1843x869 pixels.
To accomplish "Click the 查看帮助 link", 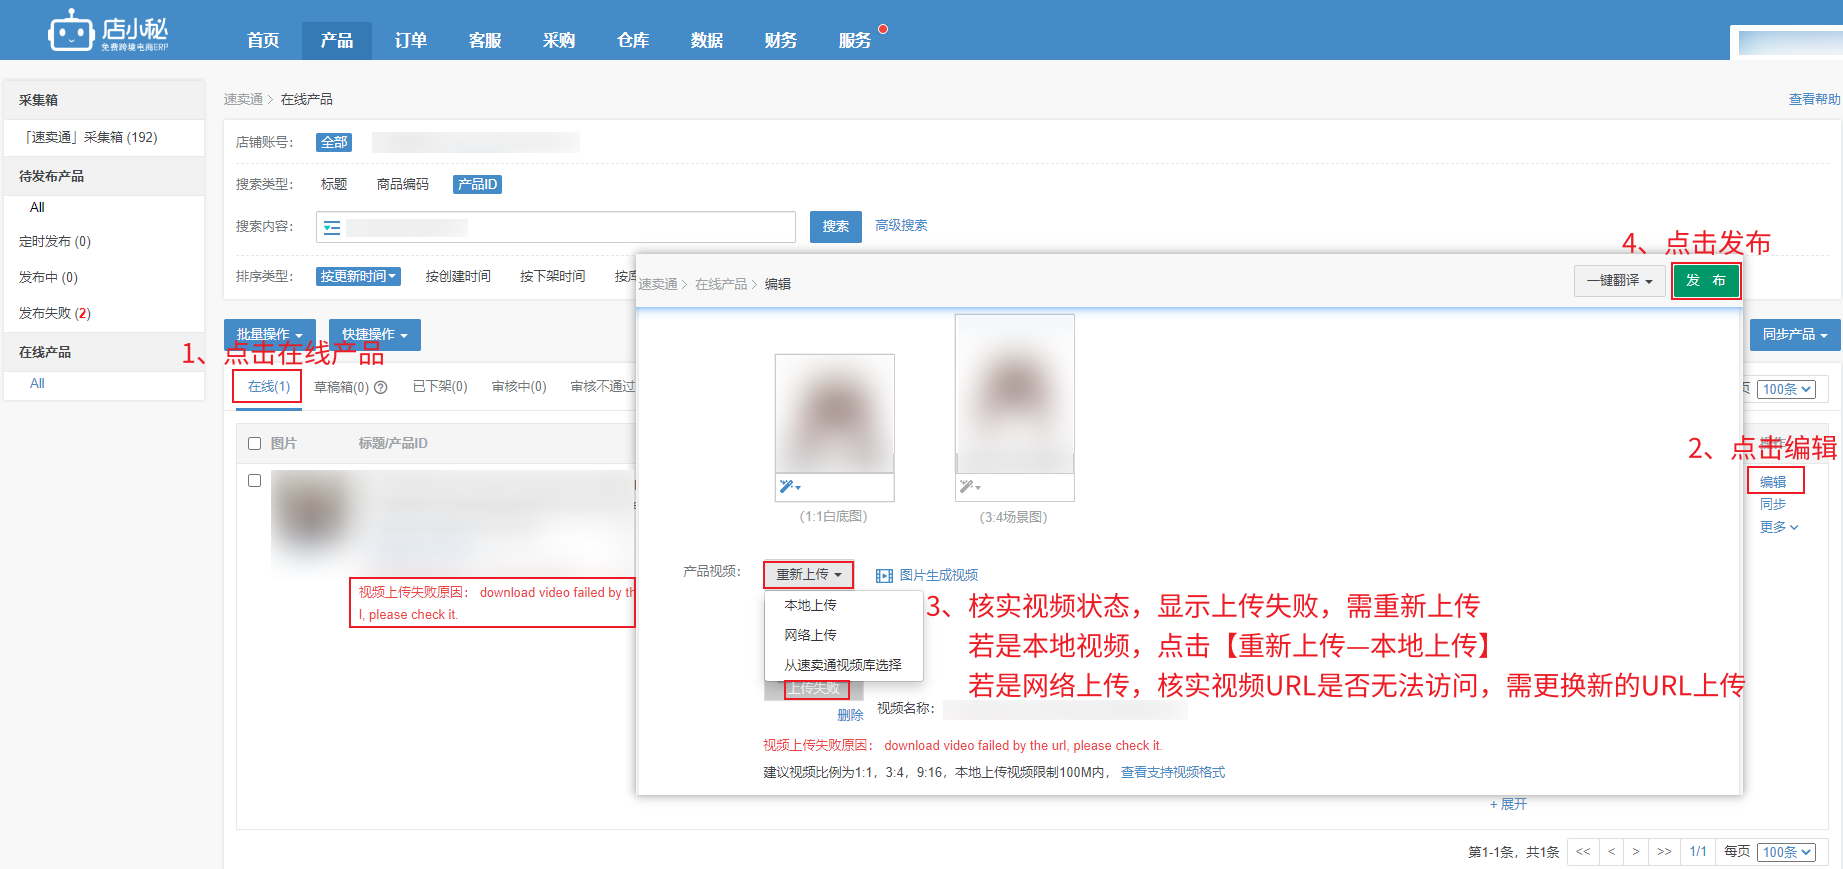I will pyautogui.click(x=1814, y=99).
